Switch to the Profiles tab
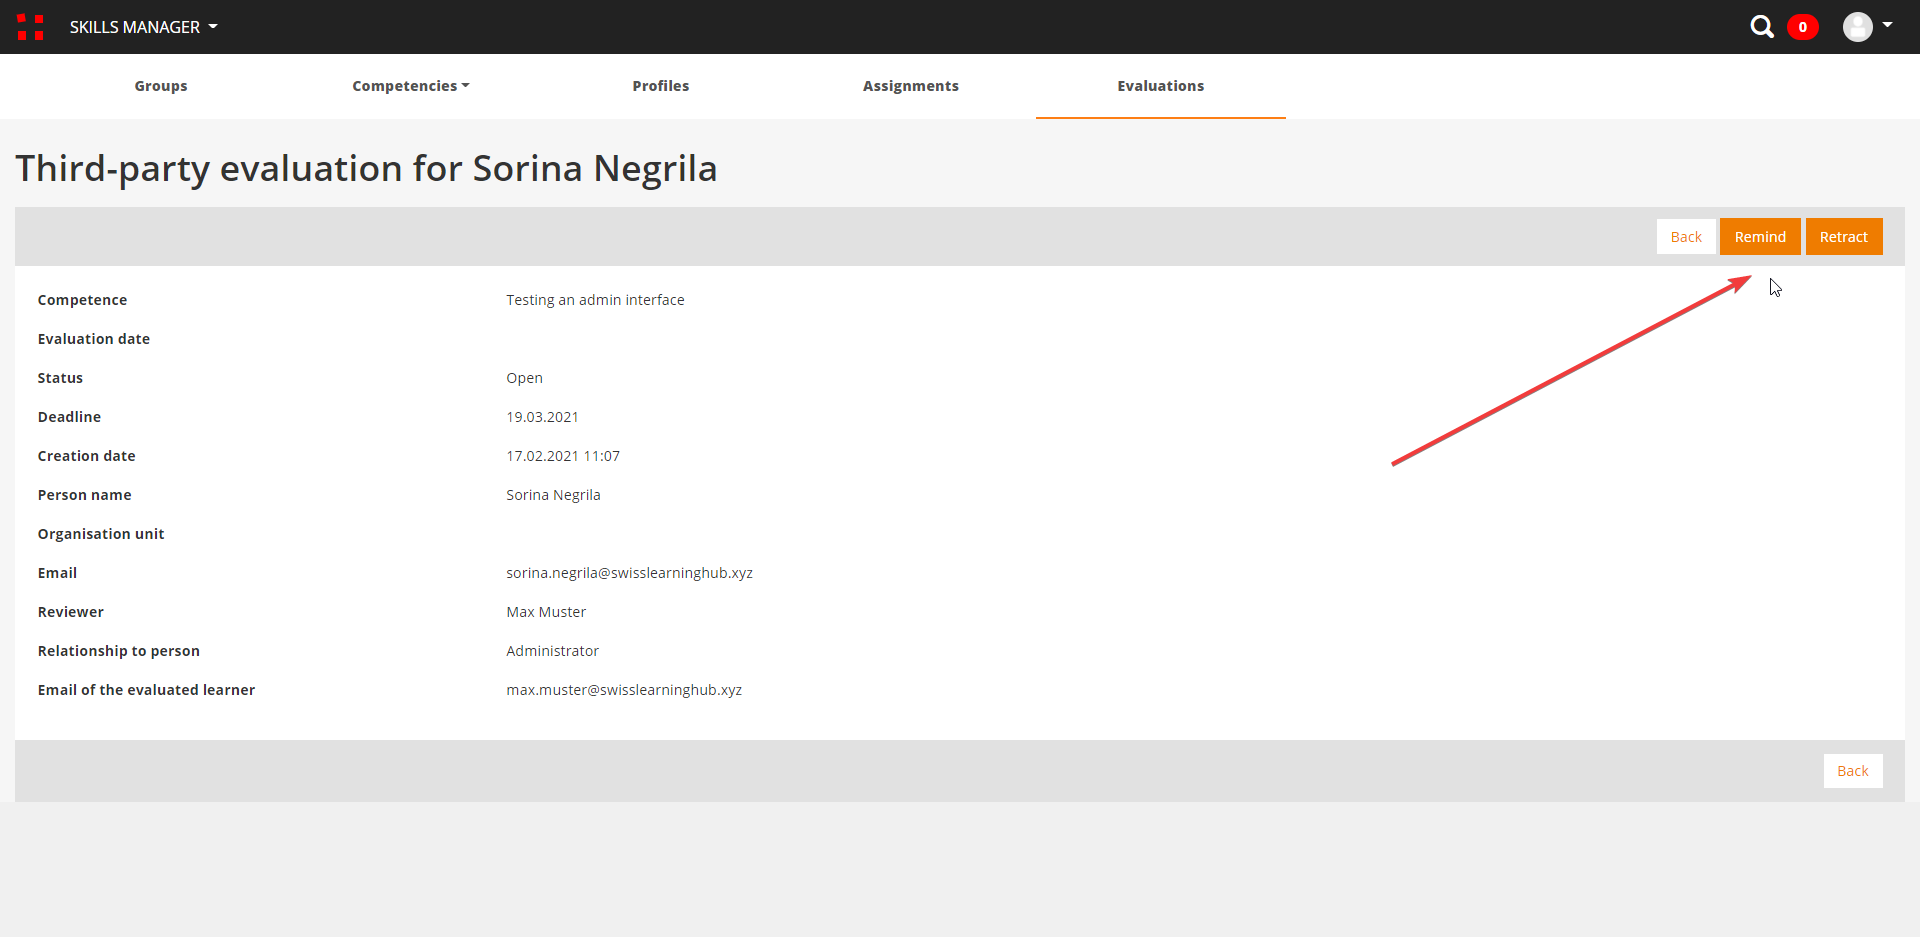Screen dimensions: 1920x937 point(660,86)
